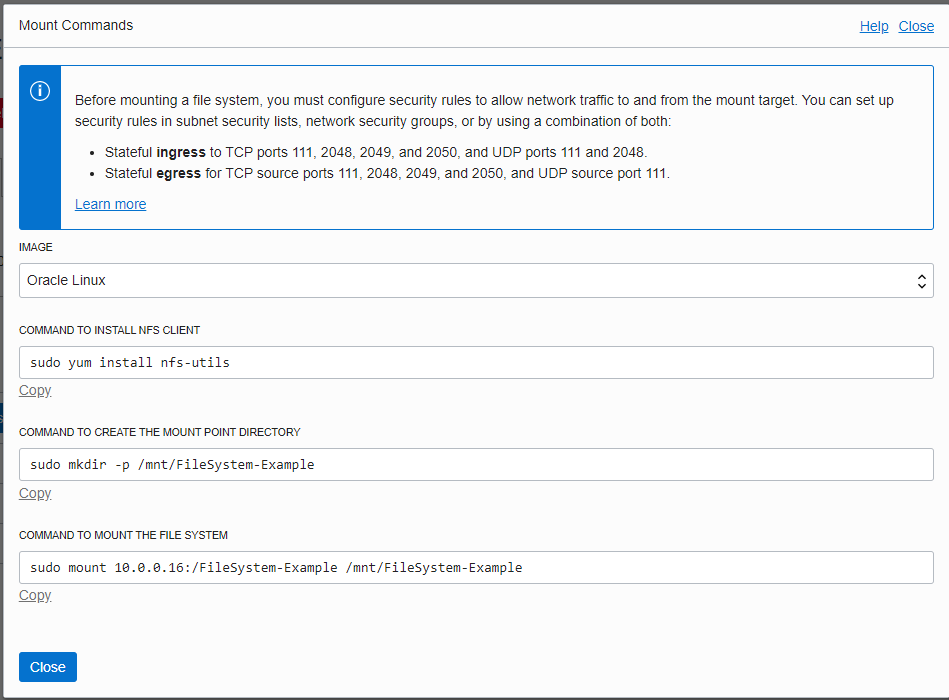
Task: Click the blue Close button at the bottom
Action: point(47,667)
